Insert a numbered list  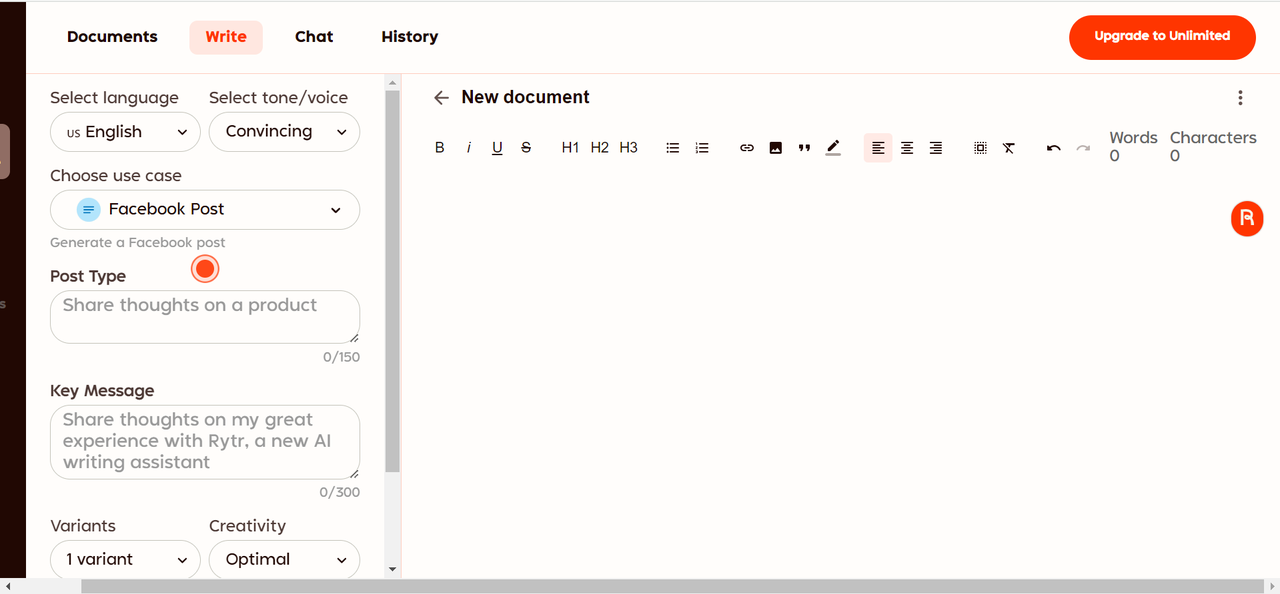point(702,148)
